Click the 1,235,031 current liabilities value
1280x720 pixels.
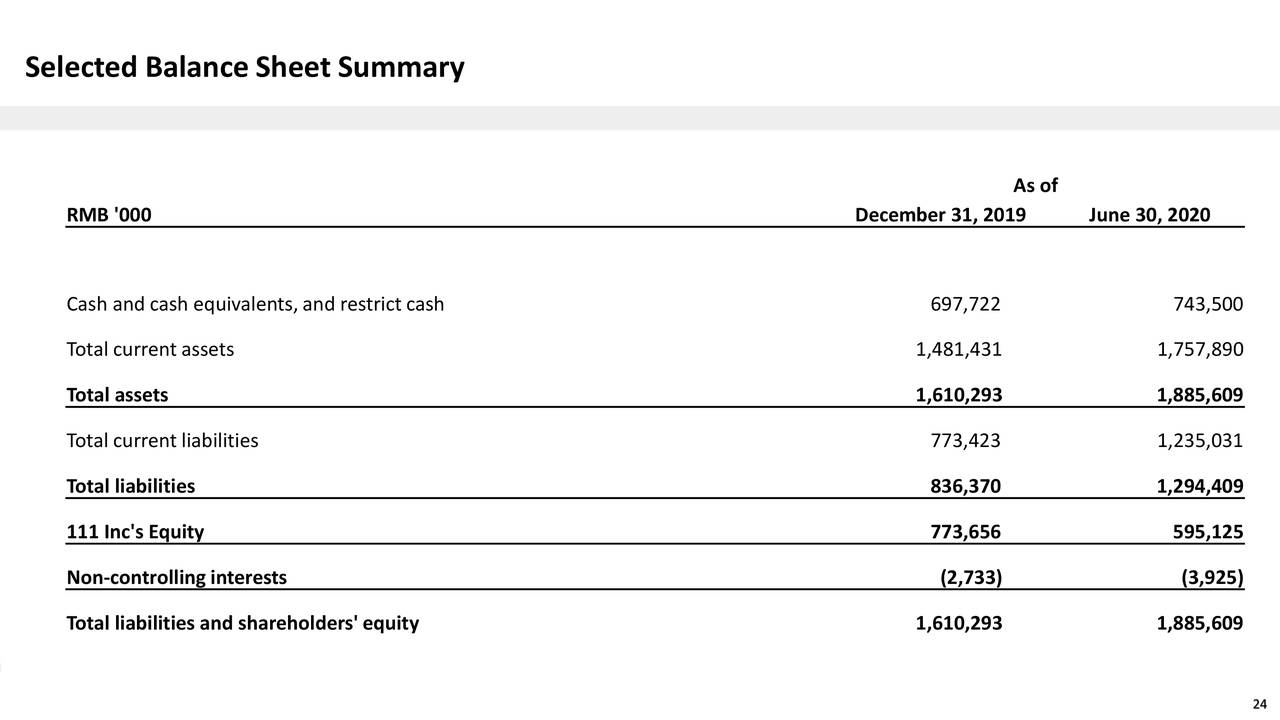point(1200,440)
